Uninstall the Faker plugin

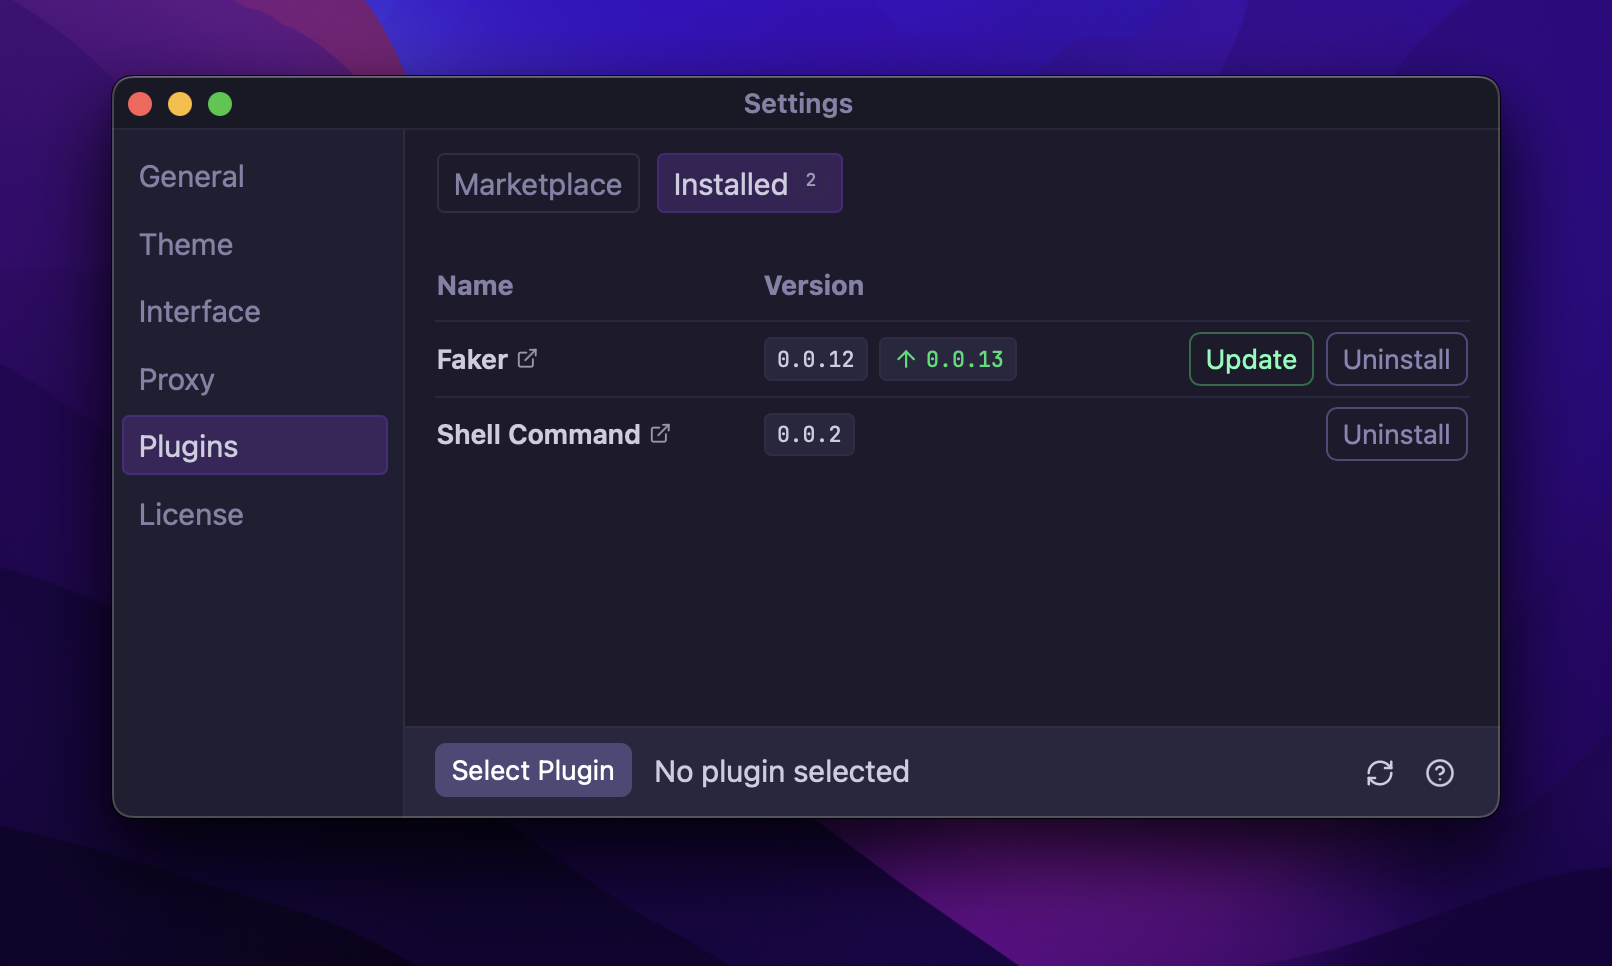[x=1396, y=359]
